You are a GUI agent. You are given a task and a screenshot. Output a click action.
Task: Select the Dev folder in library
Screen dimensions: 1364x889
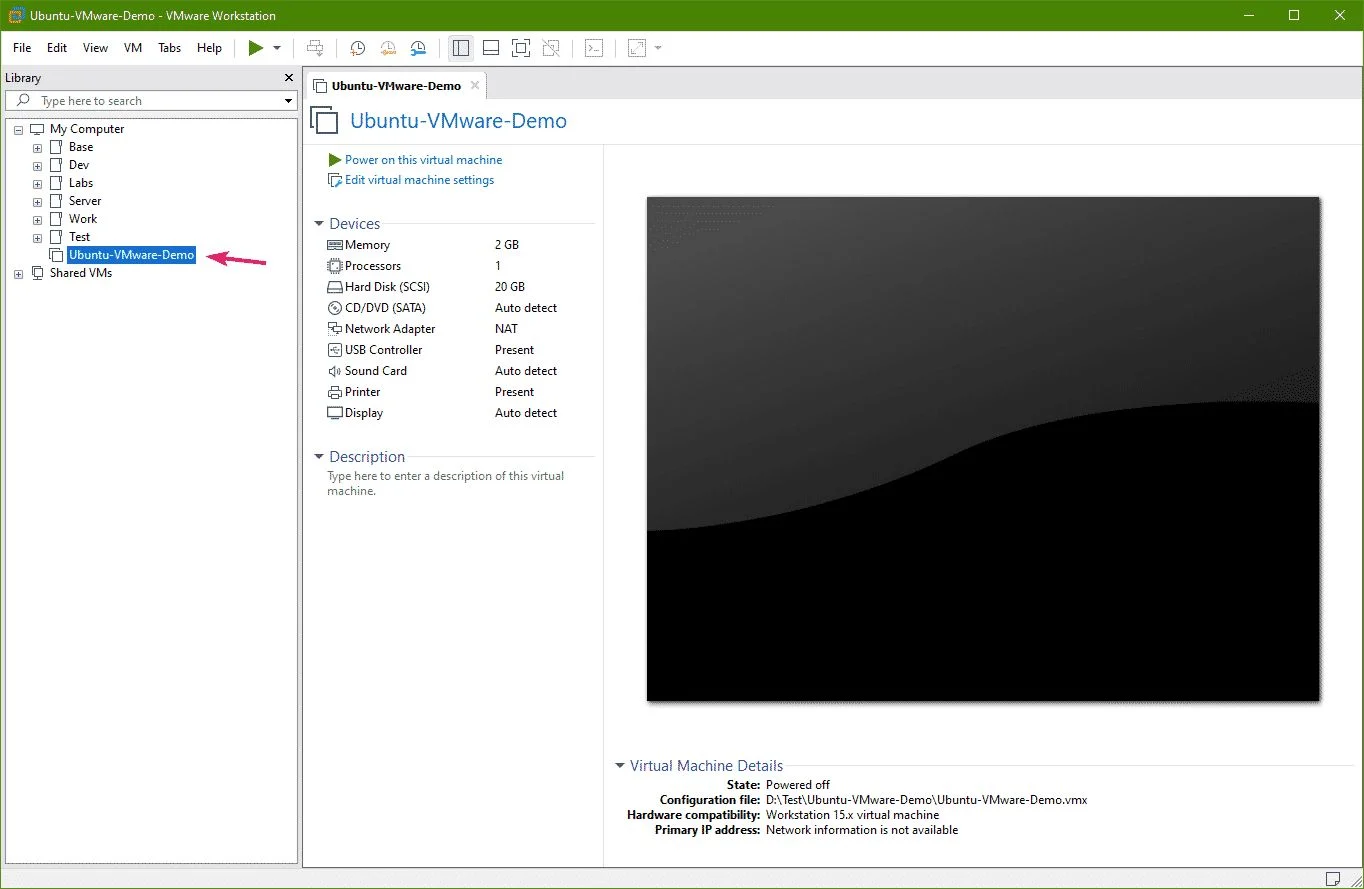(79, 165)
